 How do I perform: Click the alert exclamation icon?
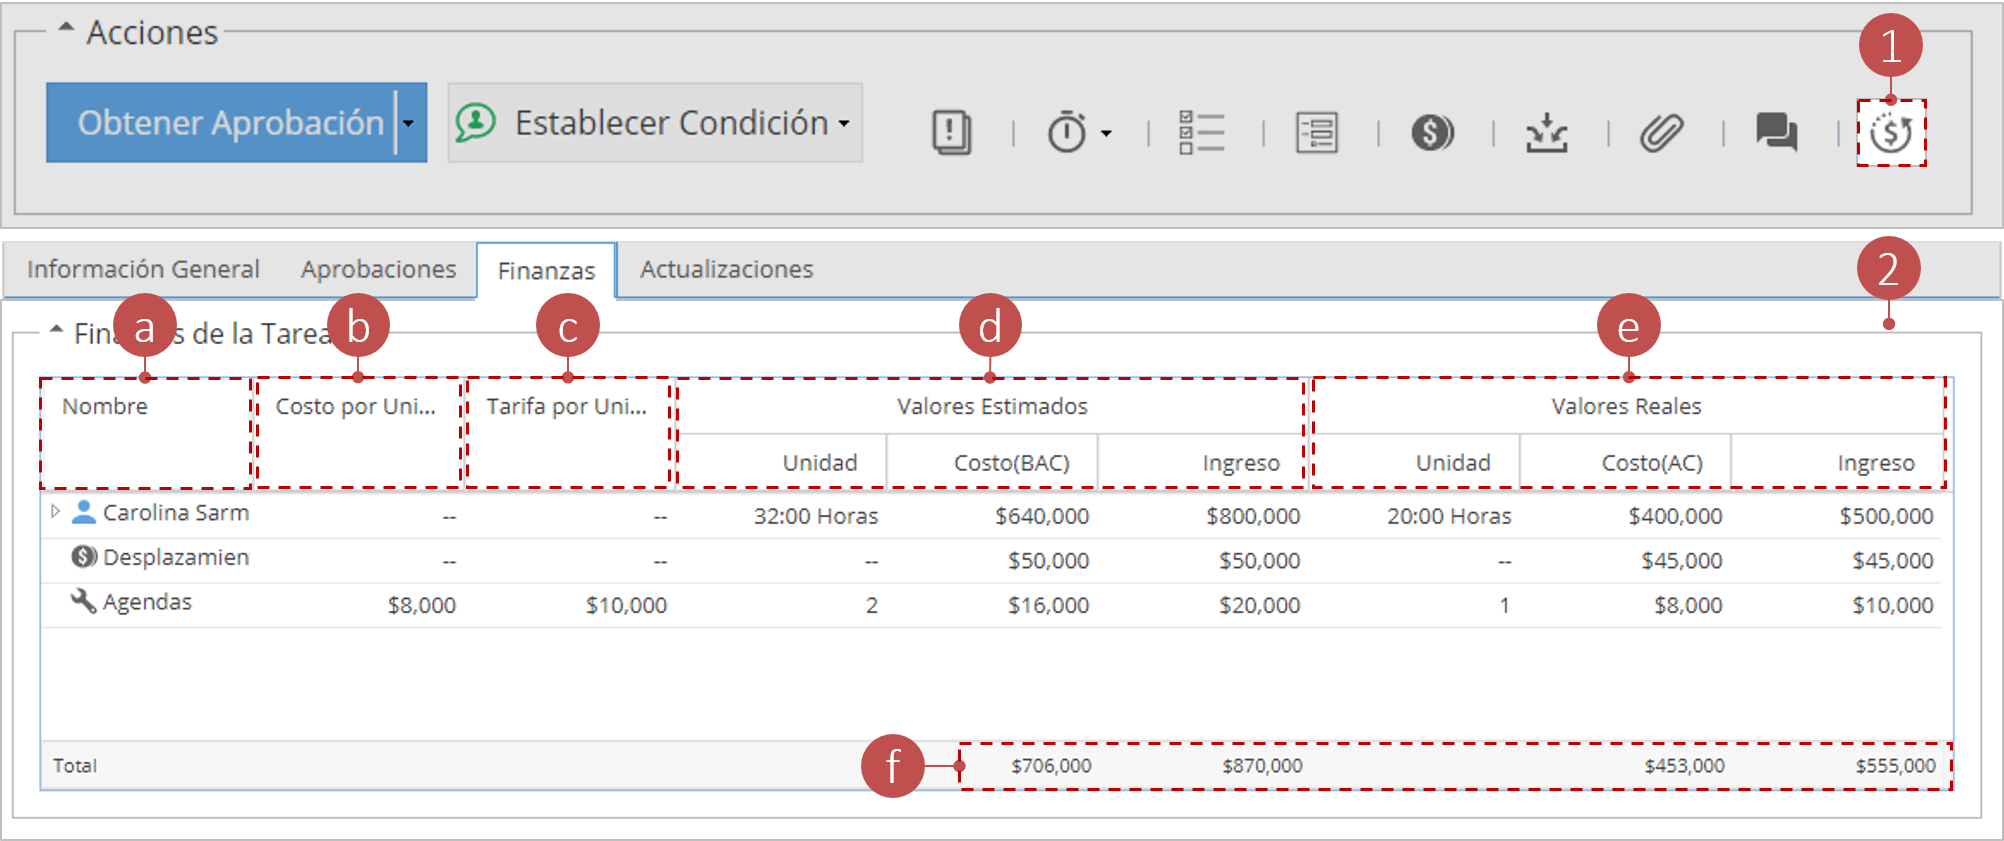(x=951, y=132)
